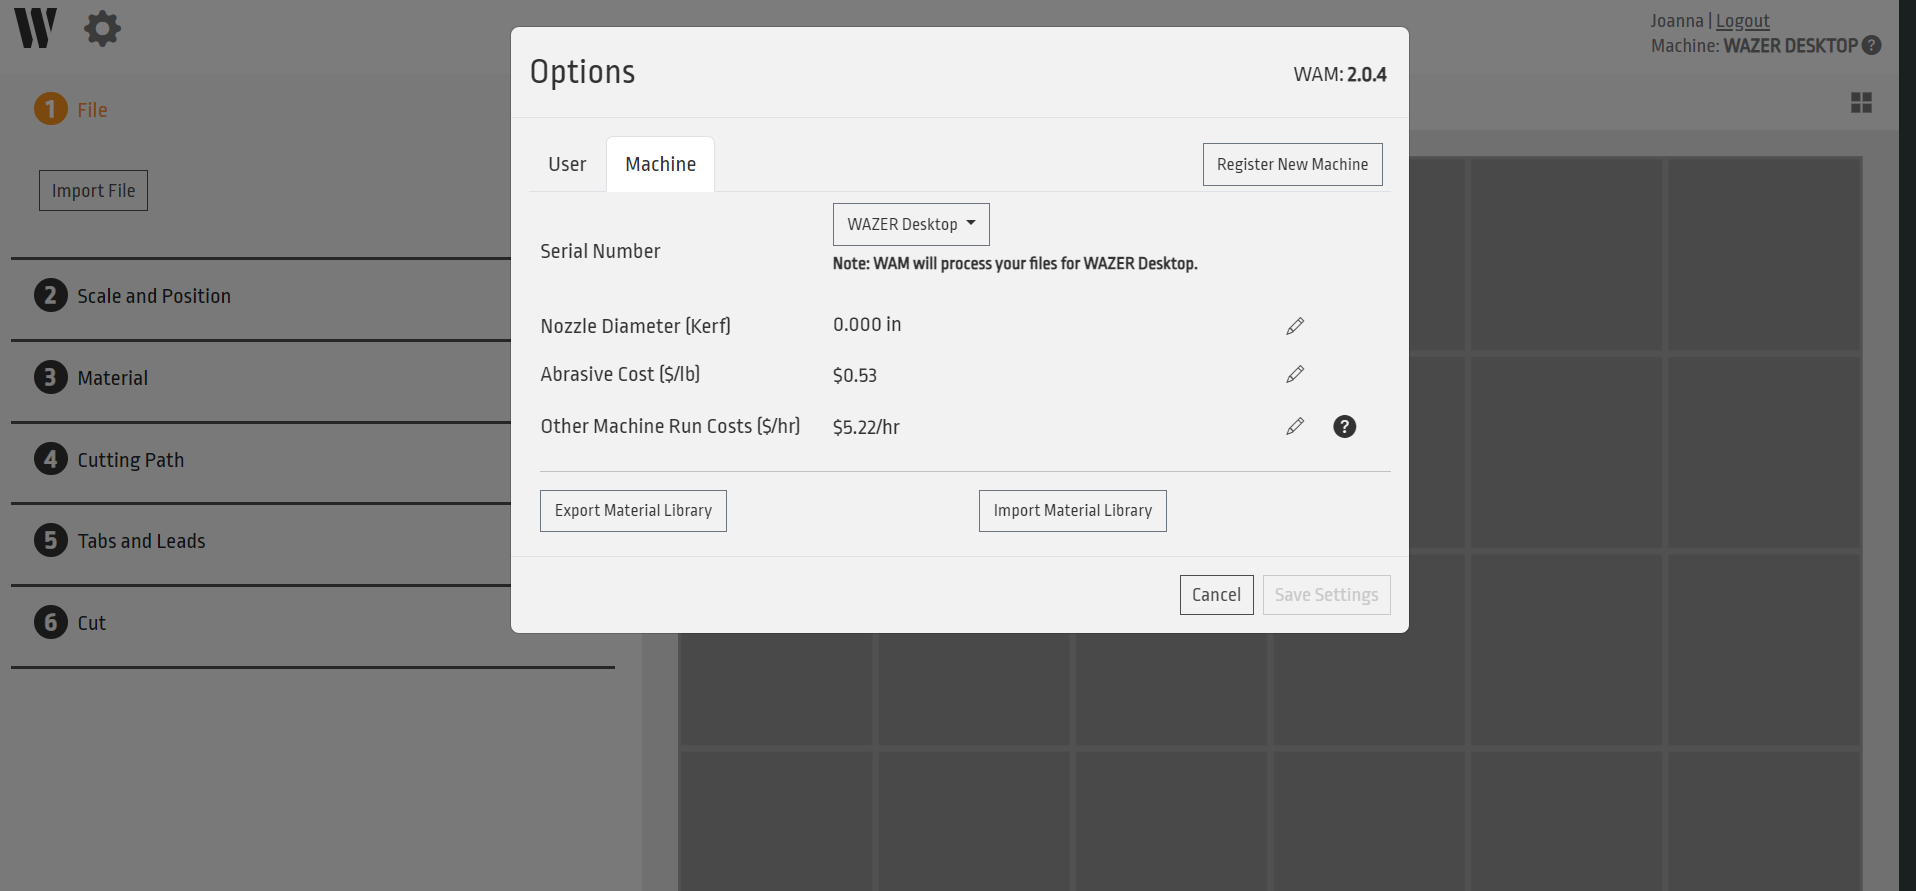
Task: Select the Machine tab
Action: coord(660,164)
